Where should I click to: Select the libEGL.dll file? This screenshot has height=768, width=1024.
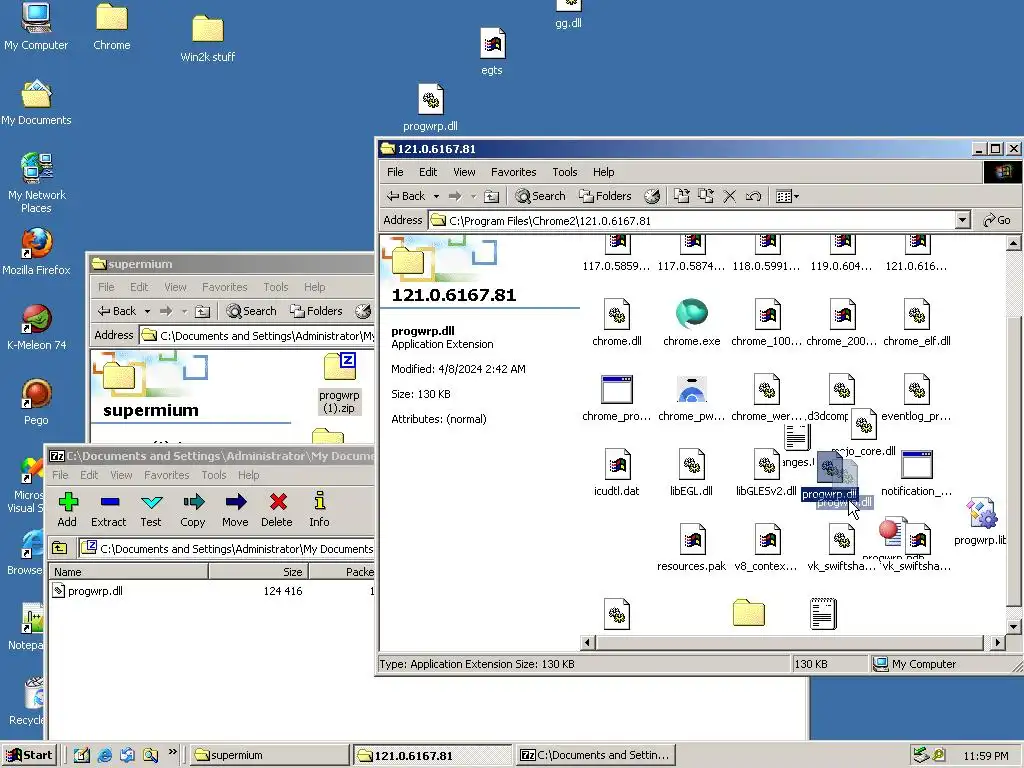tap(691, 472)
